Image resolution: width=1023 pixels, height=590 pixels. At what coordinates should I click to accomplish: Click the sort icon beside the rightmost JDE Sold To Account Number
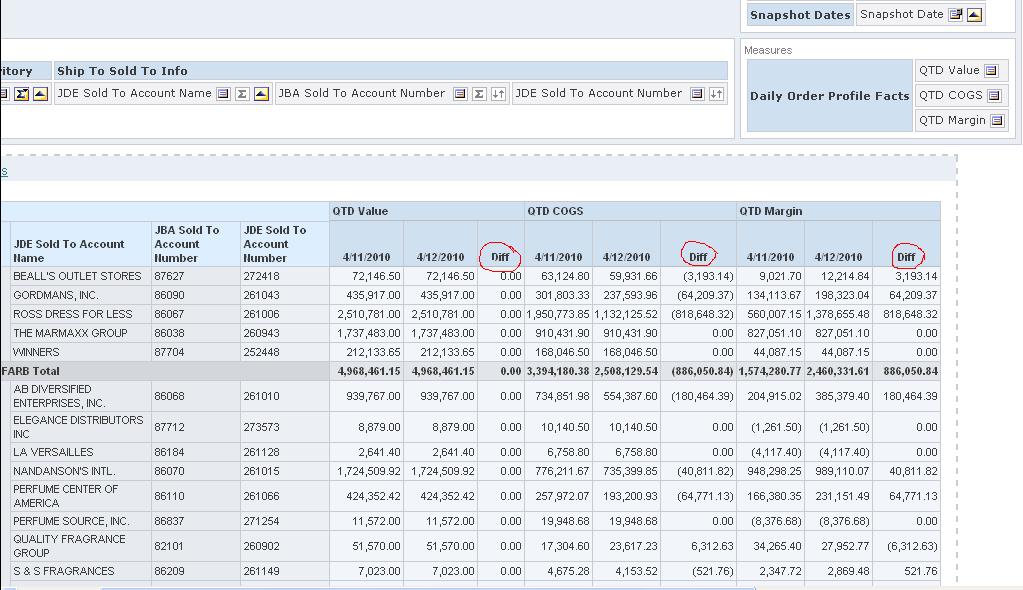coord(716,93)
